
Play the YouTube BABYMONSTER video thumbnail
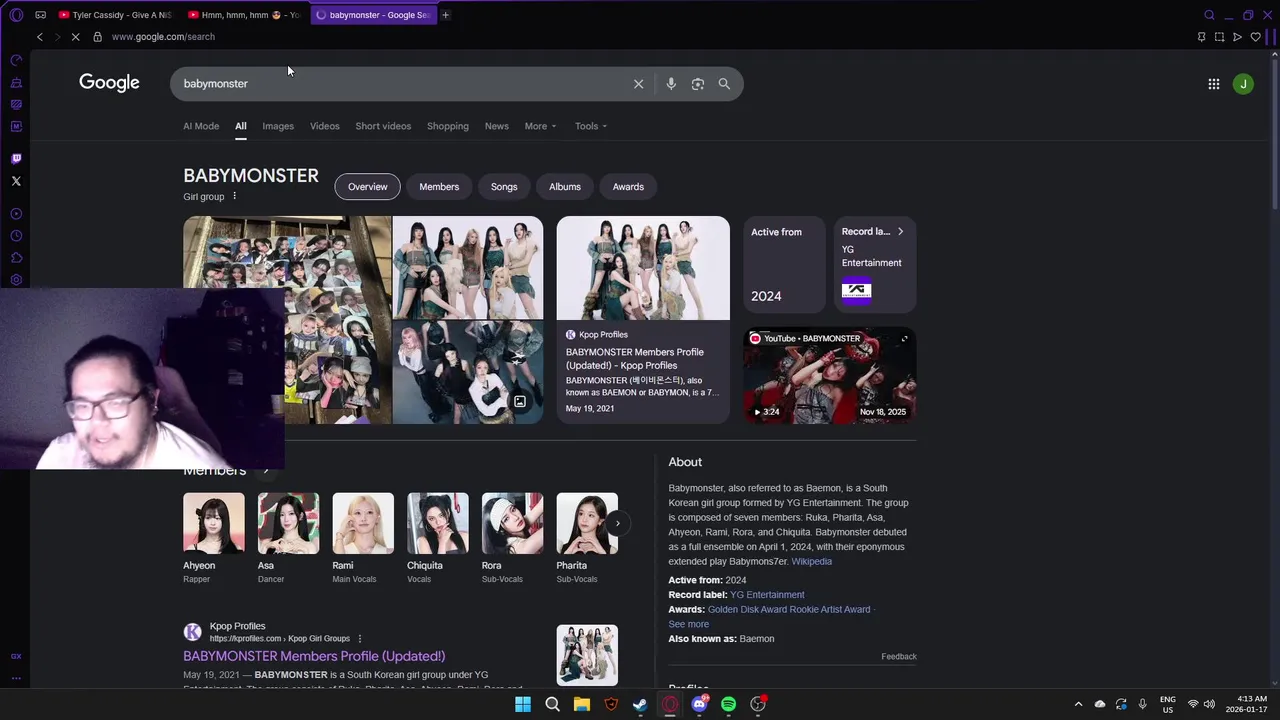click(x=830, y=376)
